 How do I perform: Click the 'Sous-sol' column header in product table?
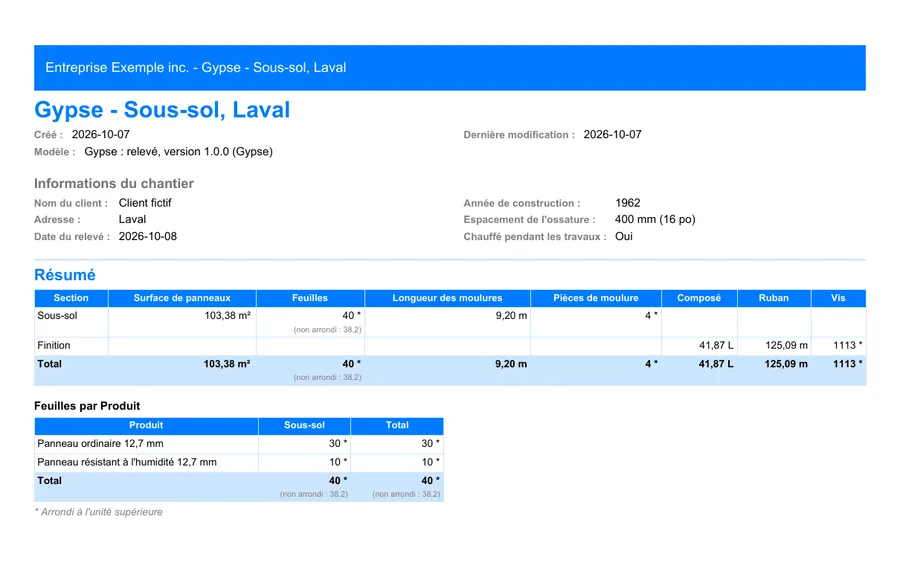(304, 425)
